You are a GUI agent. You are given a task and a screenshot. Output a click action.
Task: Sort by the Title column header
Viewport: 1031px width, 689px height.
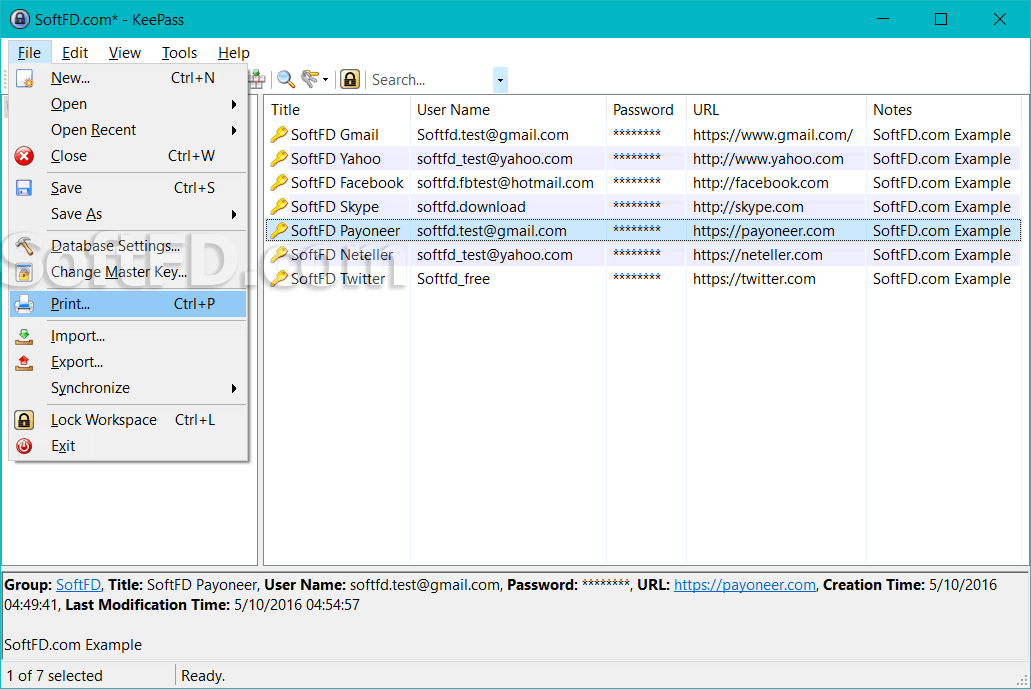[x=337, y=110]
